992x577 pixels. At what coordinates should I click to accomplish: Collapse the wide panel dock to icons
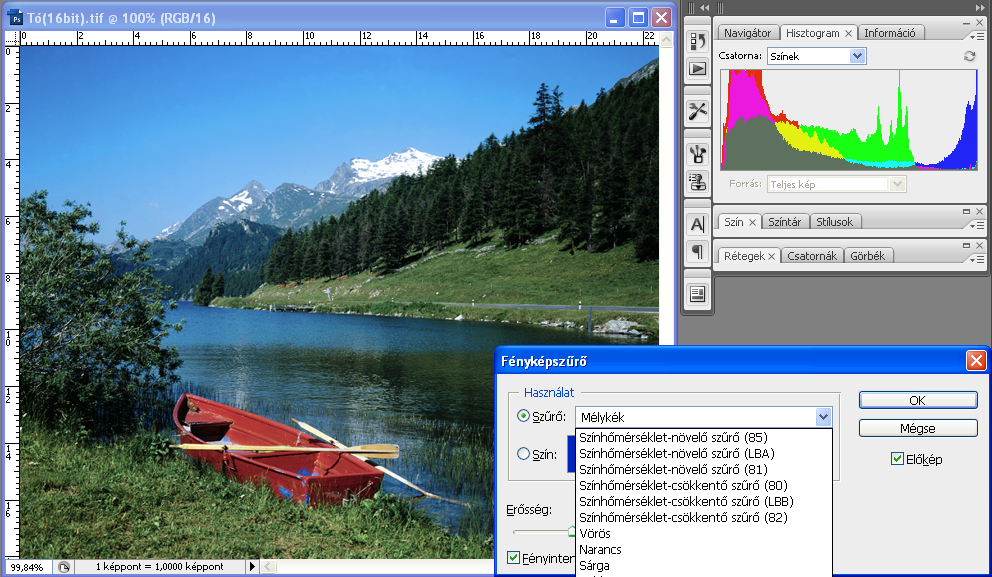(980, 8)
